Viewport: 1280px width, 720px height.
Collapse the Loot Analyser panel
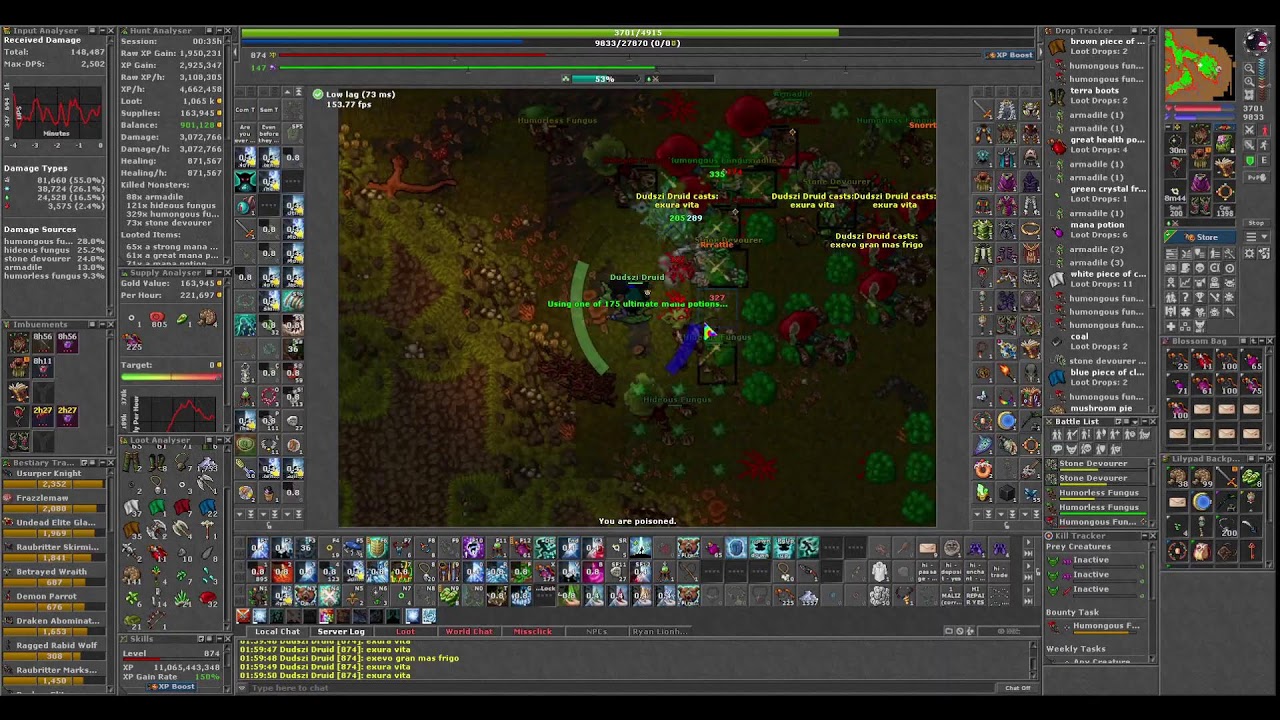point(219,441)
